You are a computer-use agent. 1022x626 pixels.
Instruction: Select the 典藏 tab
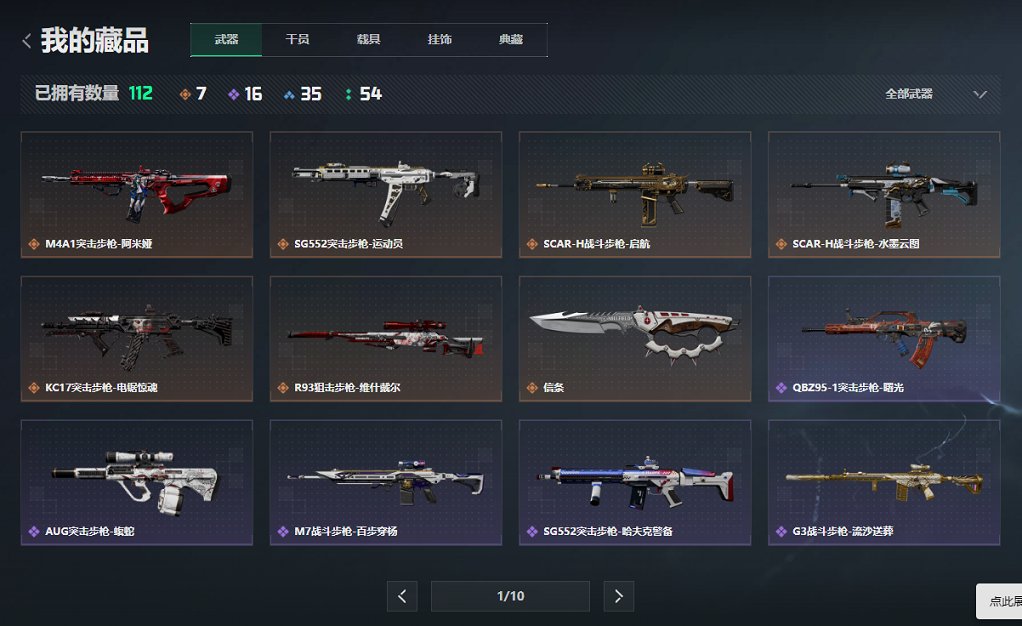(511, 40)
